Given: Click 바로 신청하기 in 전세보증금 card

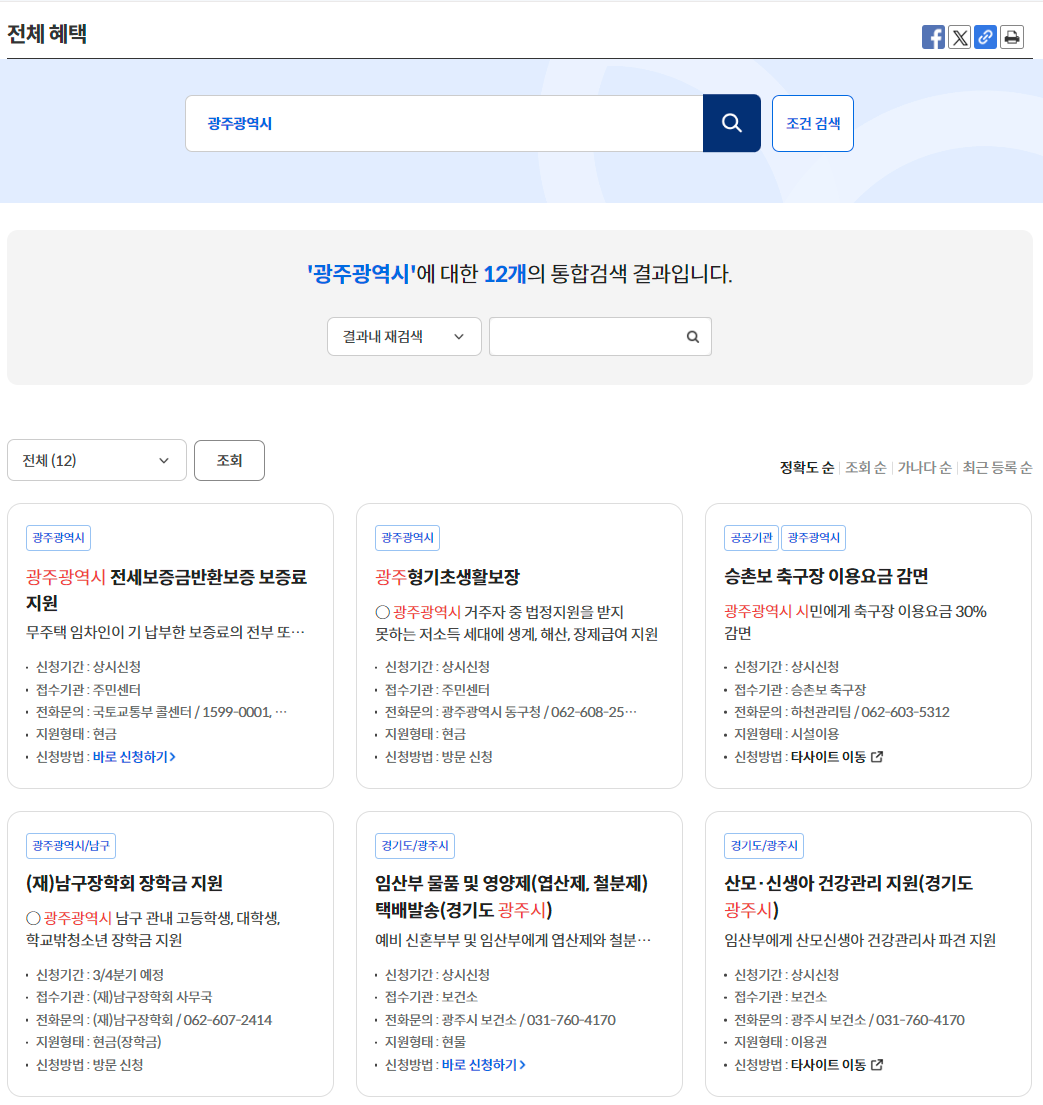Looking at the screenshot, I should [134, 757].
